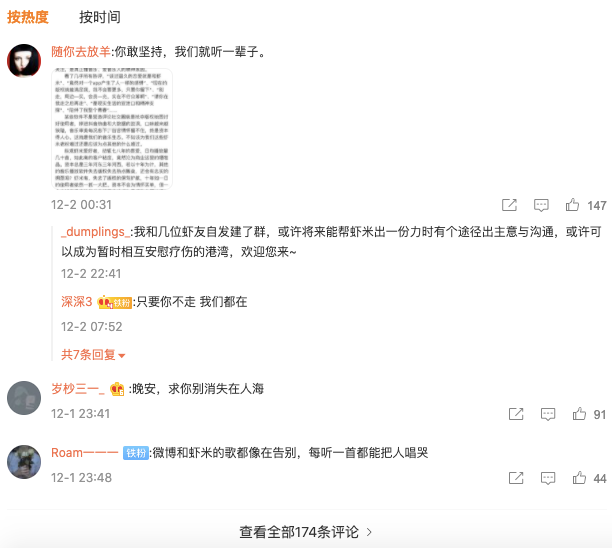612x548 pixels.
Task: Open Roam一一一 profile avatar
Action: 24,462
